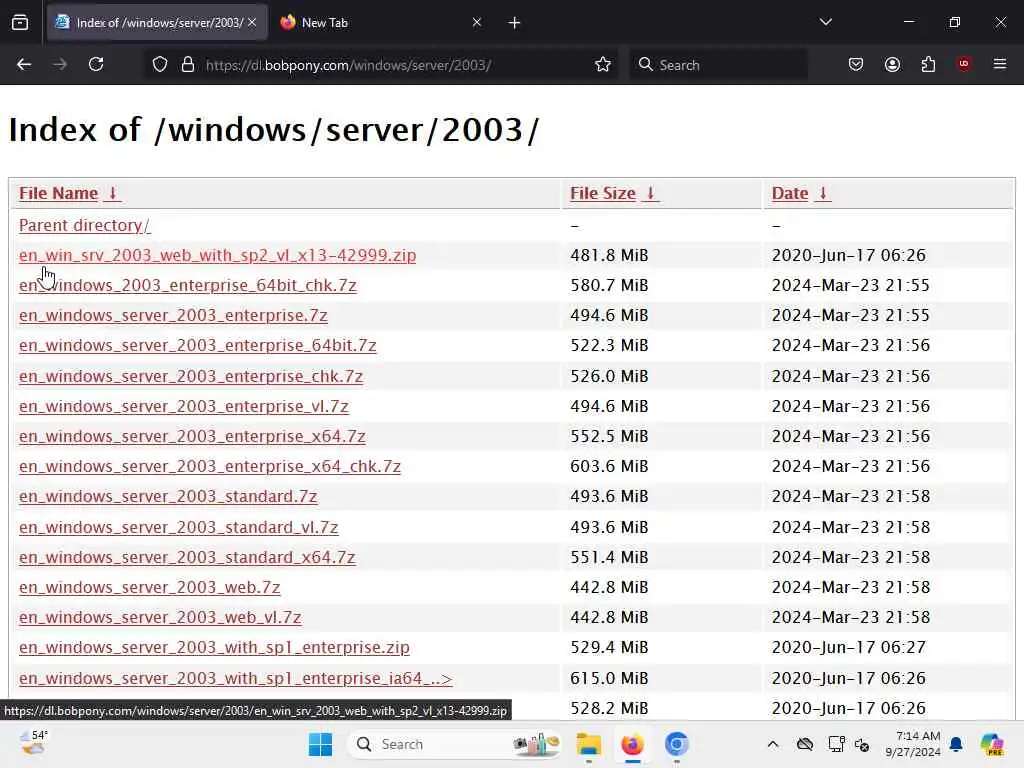Open Firefox icon in taskbar
The image size is (1024, 768).
click(x=632, y=744)
